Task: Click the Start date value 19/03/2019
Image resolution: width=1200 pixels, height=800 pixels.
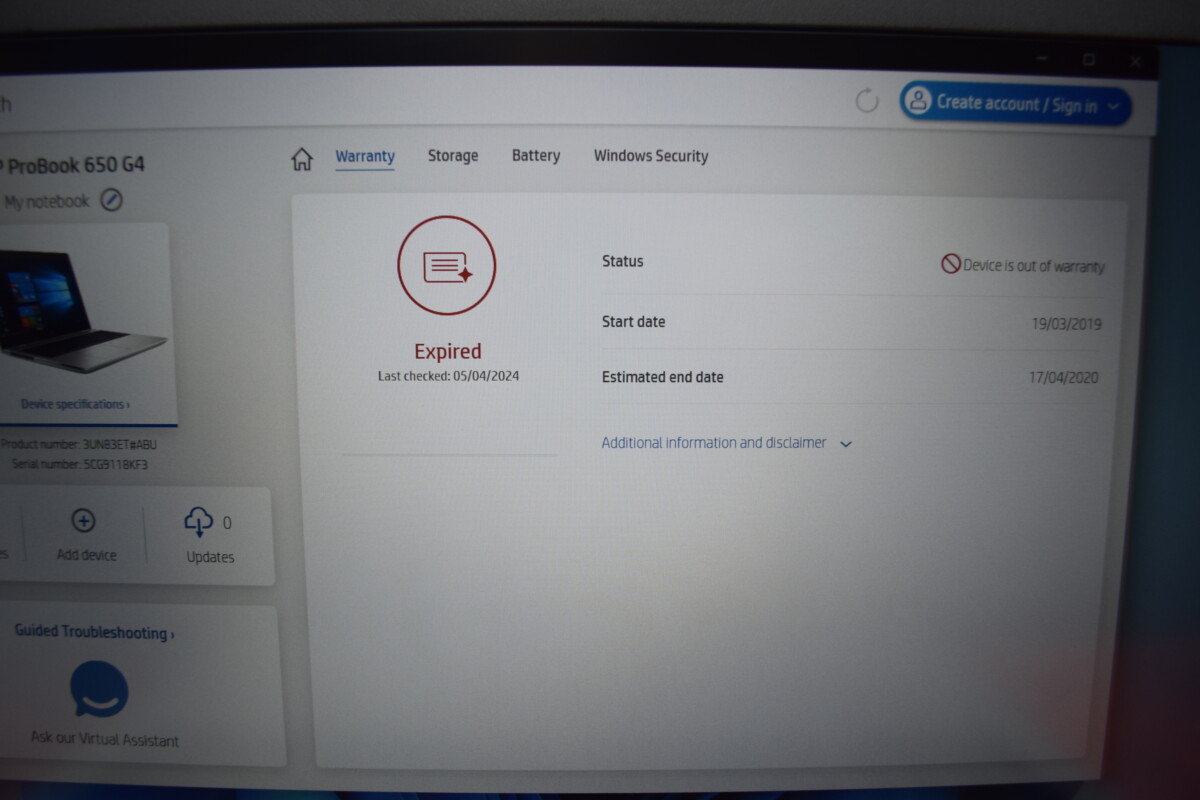Action: point(1066,325)
